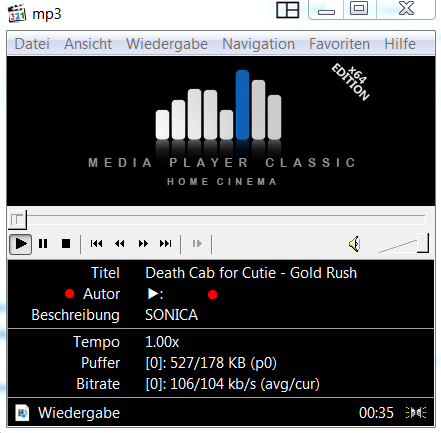Screen dimensions: 441x433
Task: Click the 1.00x tempo value
Action: pyautogui.click(x=162, y=342)
